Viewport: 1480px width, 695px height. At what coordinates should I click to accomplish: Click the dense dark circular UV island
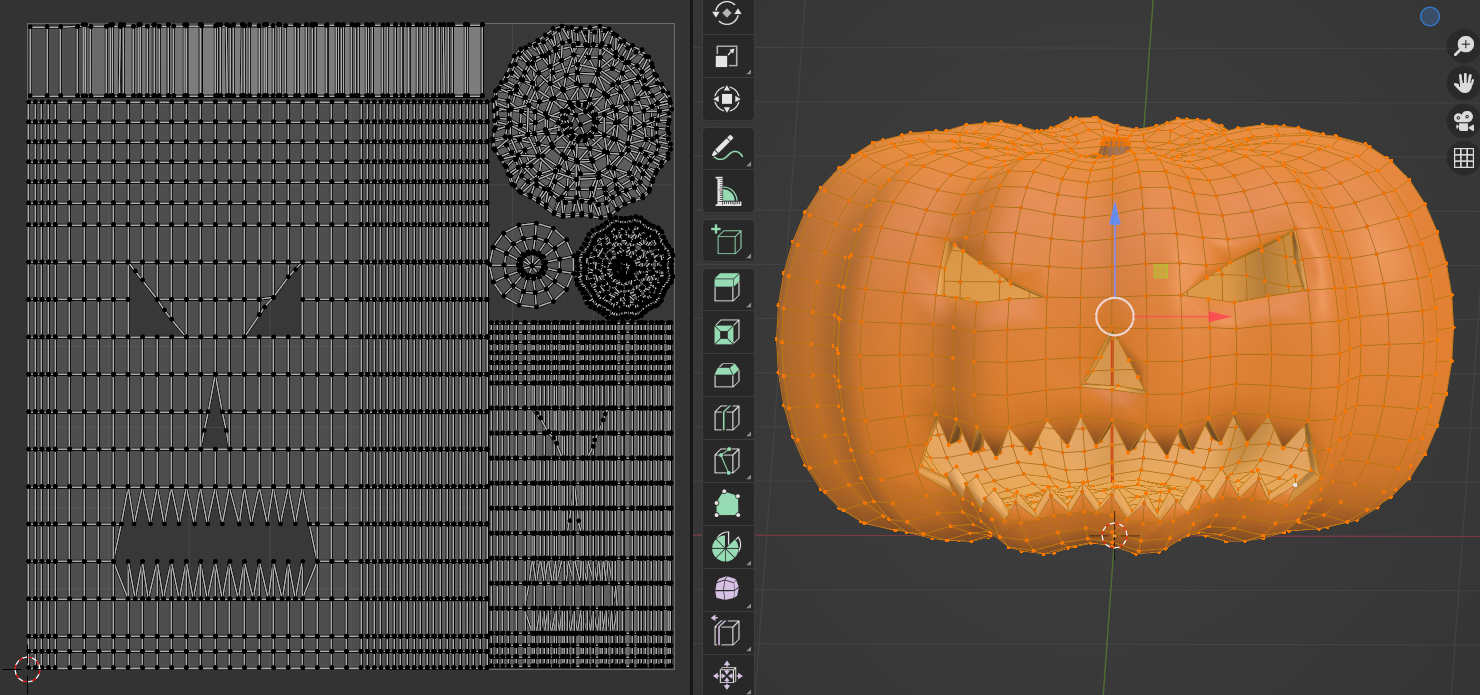(x=625, y=267)
